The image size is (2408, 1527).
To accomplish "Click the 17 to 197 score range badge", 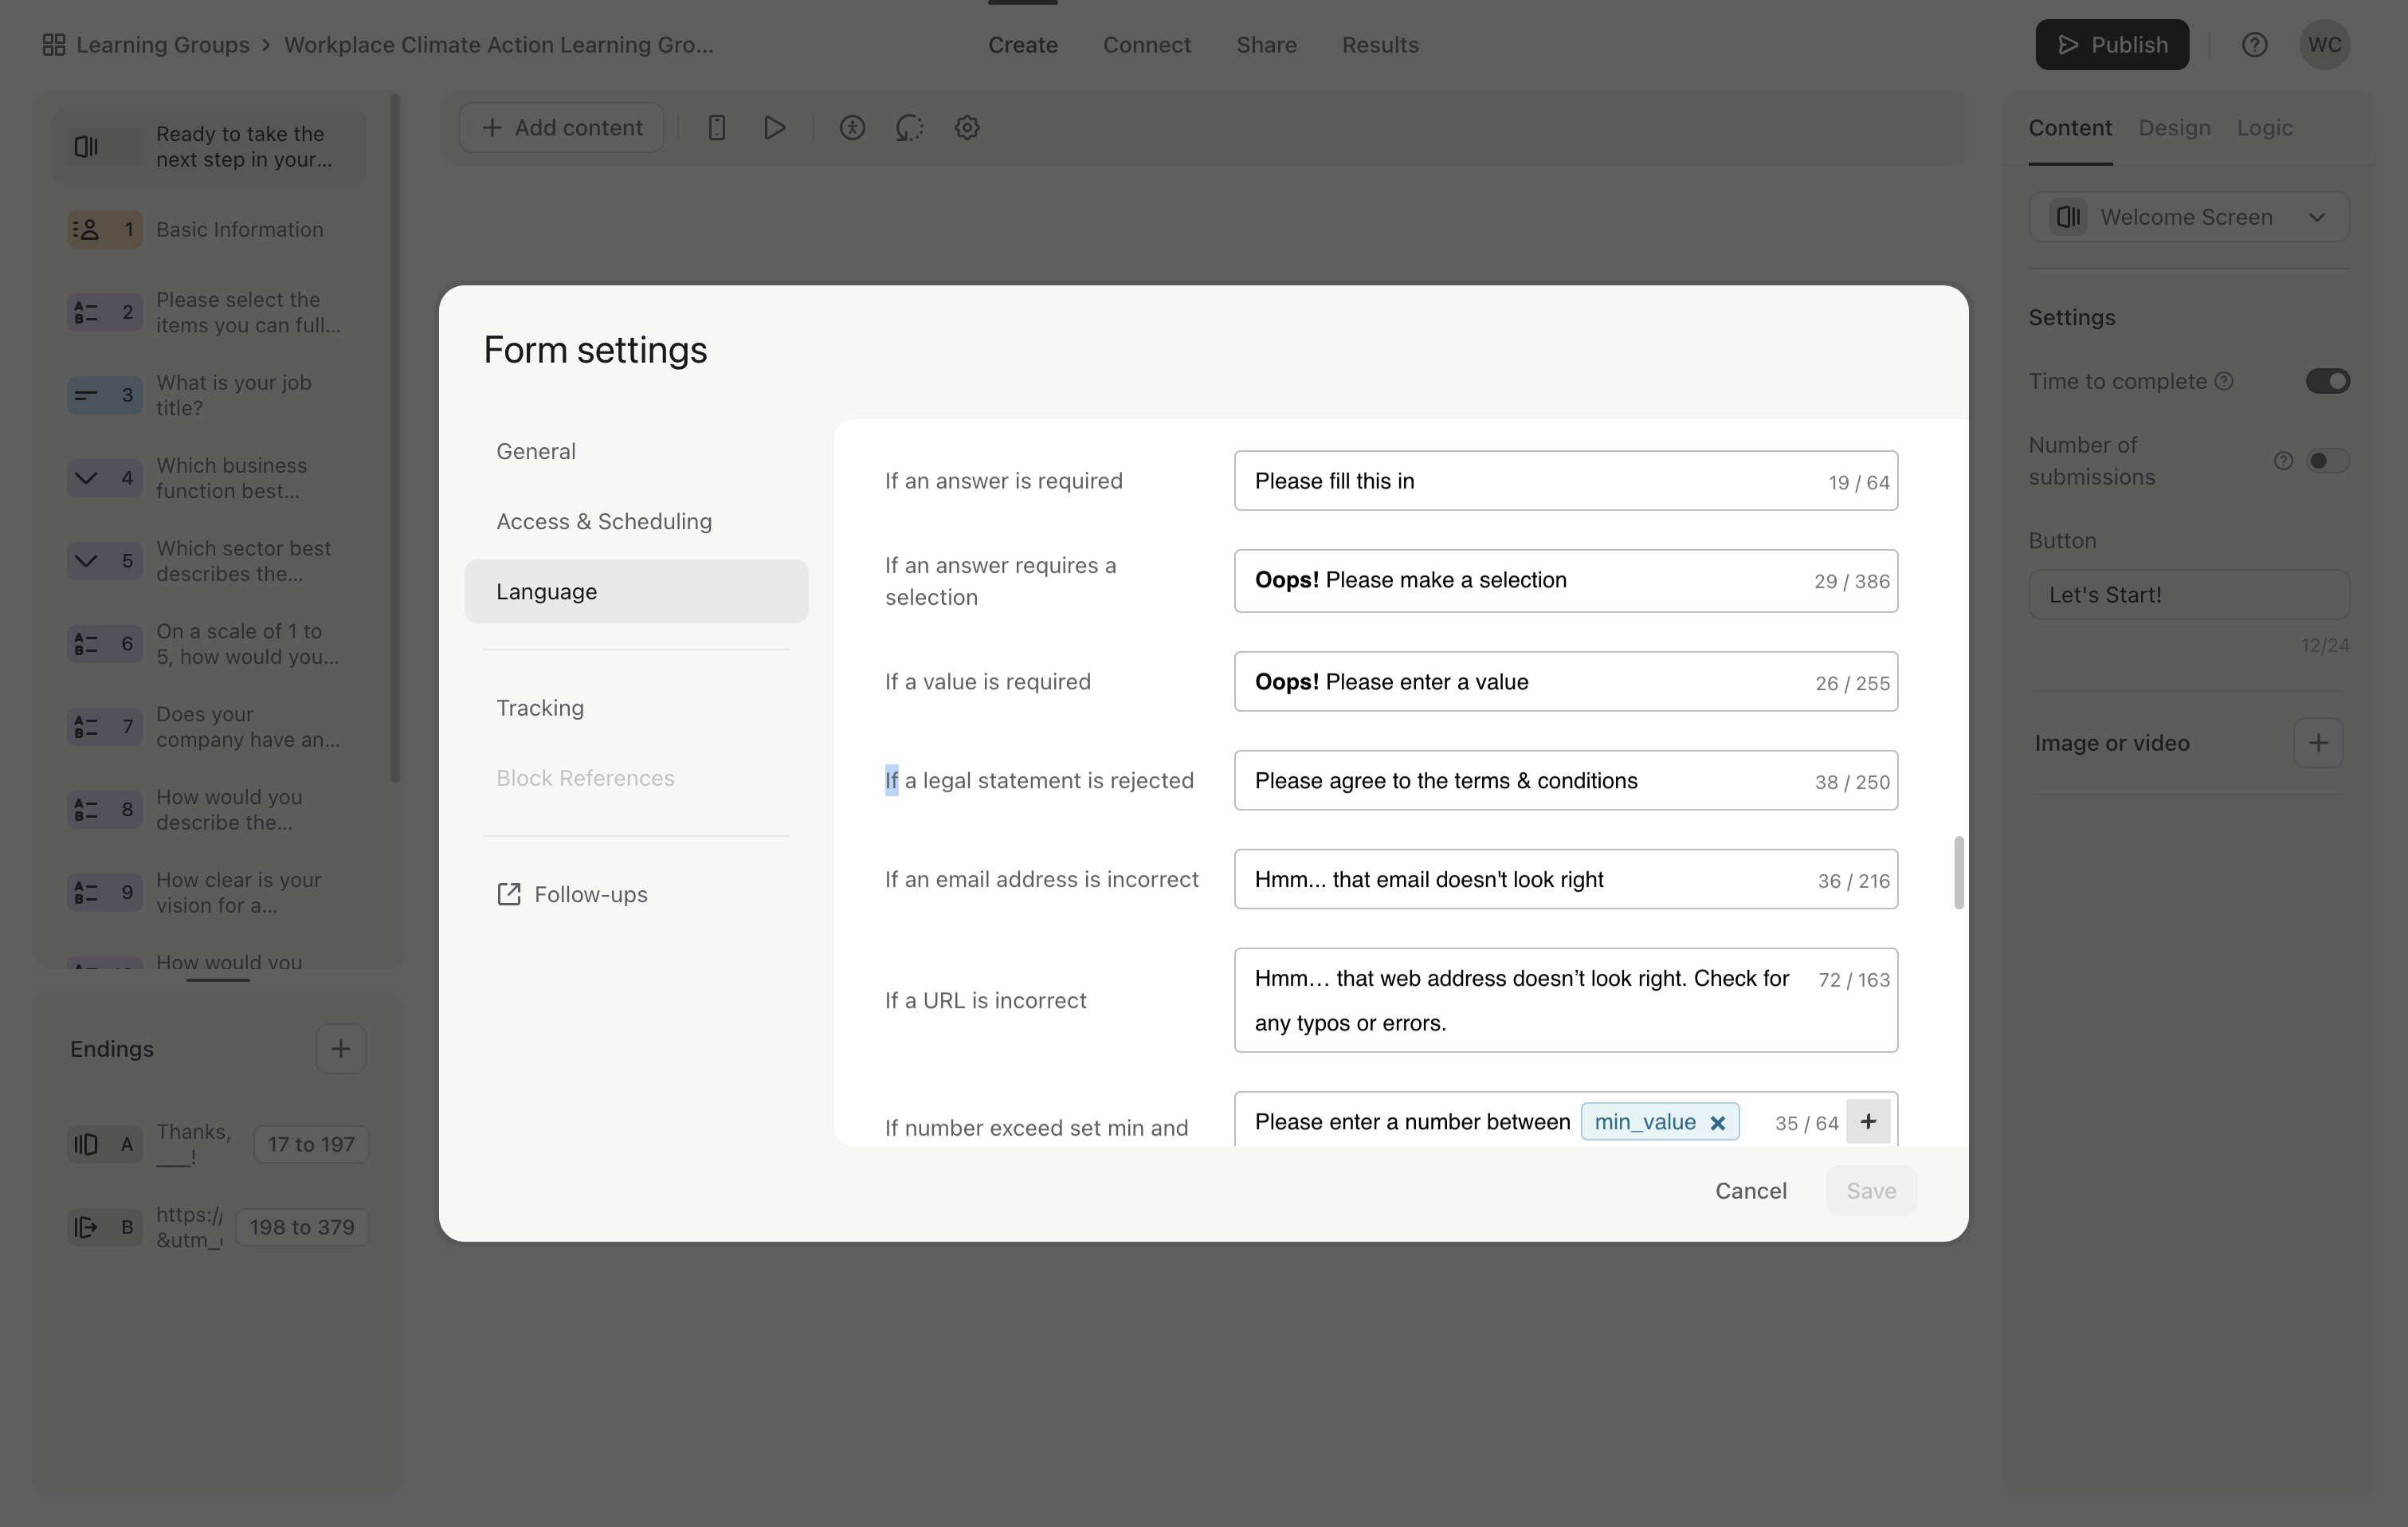I will (311, 1145).
